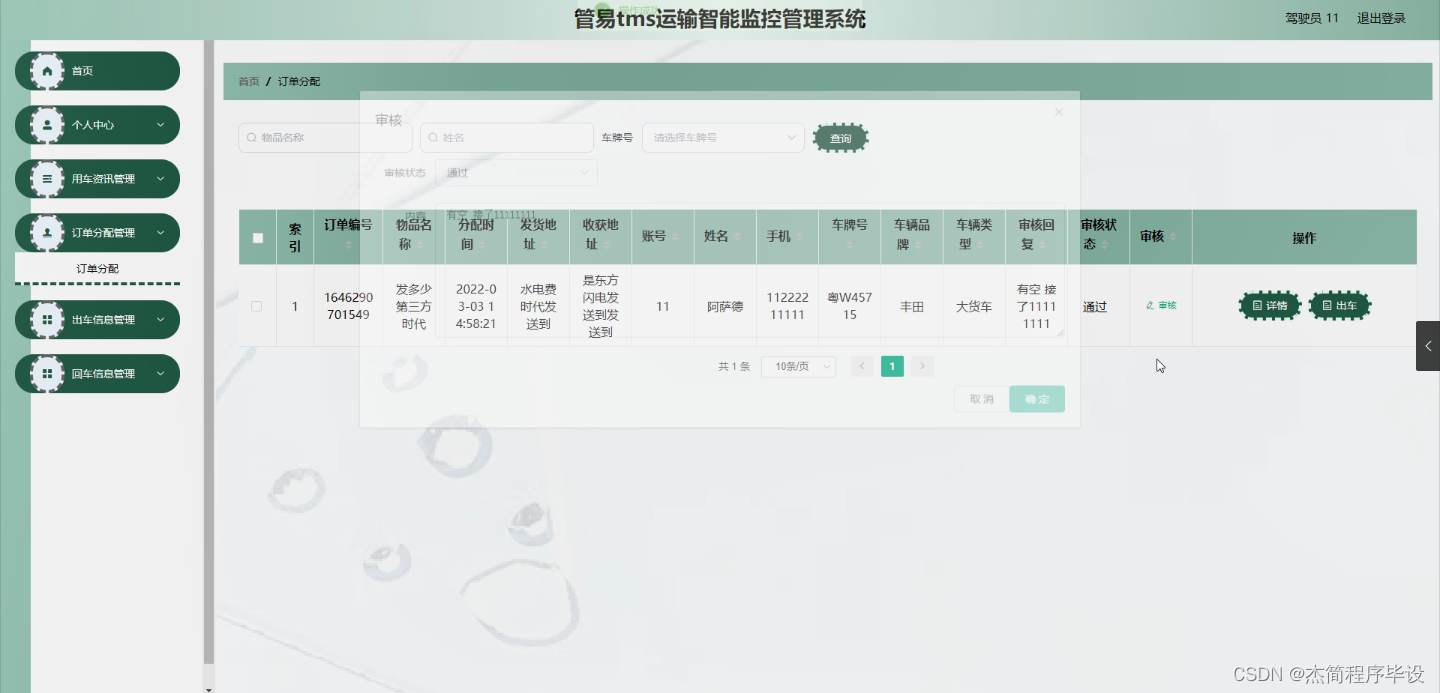Click the 内容 textarea in the dialog

(x=750, y=270)
